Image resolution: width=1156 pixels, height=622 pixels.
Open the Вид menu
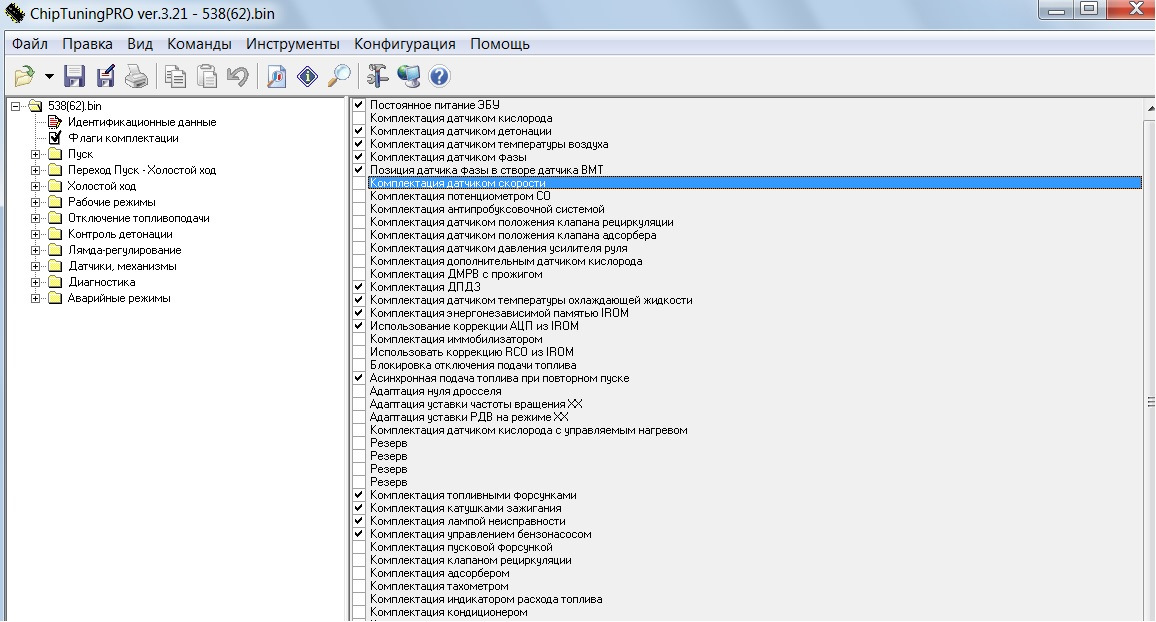click(140, 44)
